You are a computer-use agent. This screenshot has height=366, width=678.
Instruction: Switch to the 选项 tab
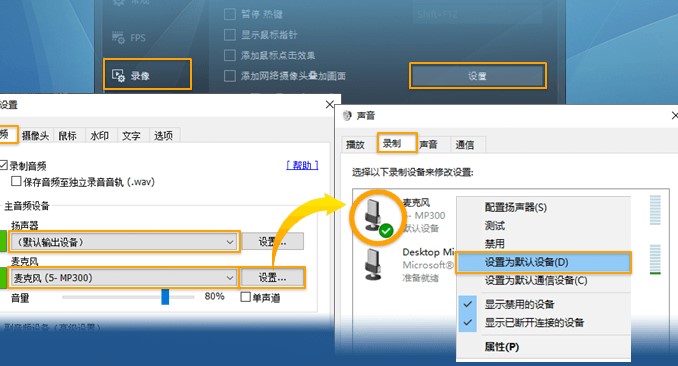(163, 136)
